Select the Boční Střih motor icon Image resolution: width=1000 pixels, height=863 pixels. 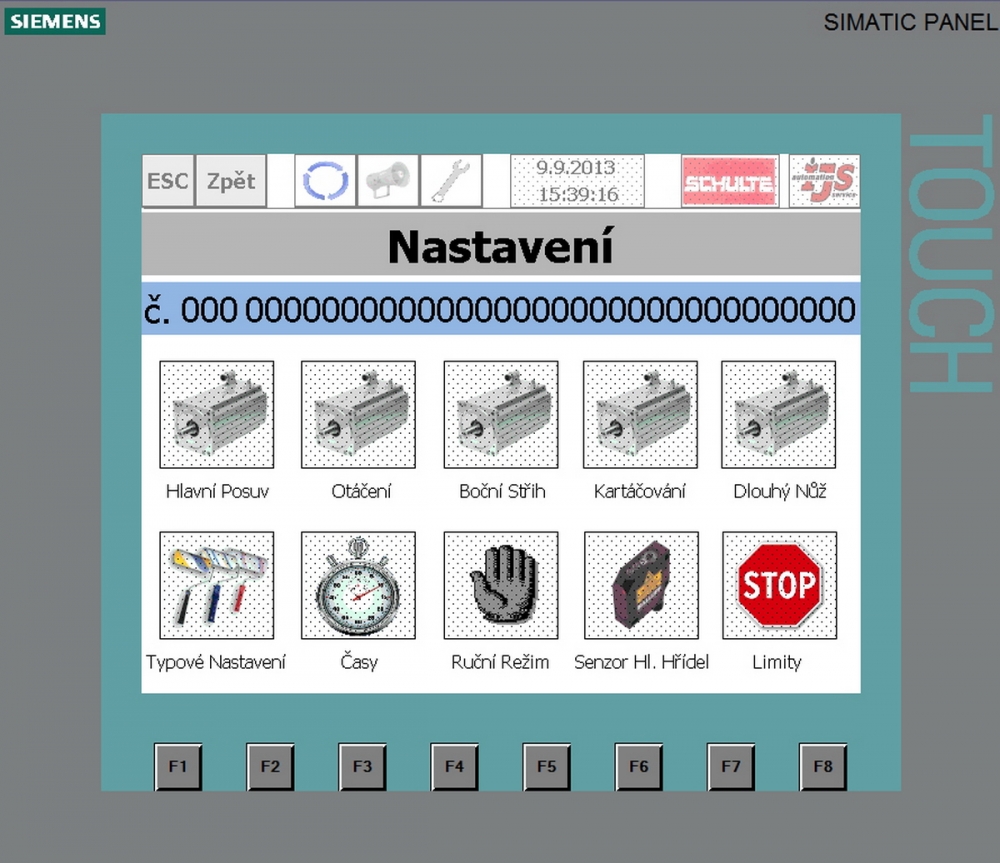(x=500, y=415)
